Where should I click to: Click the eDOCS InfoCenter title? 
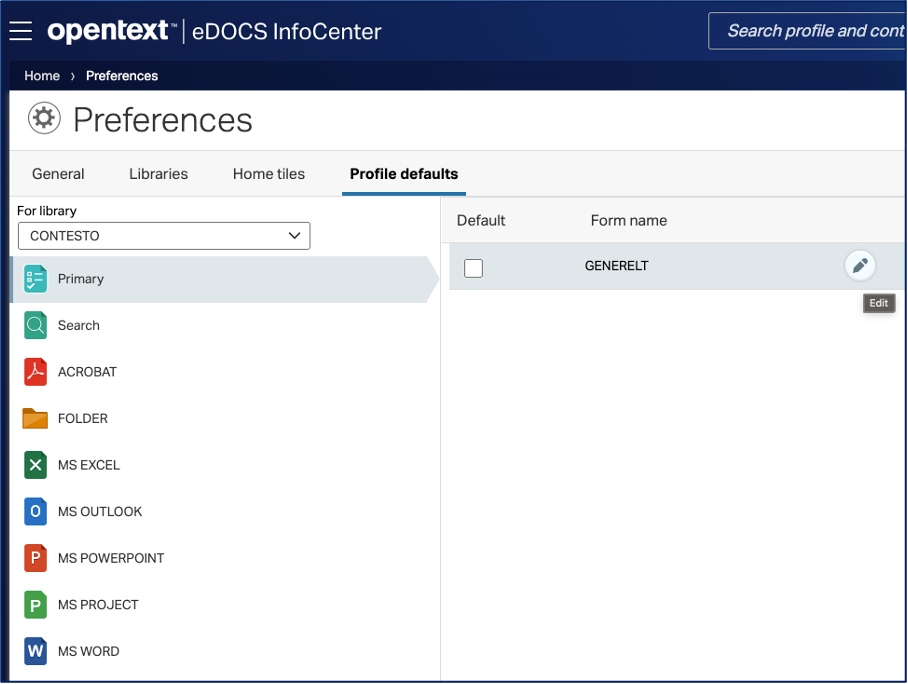[287, 31]
